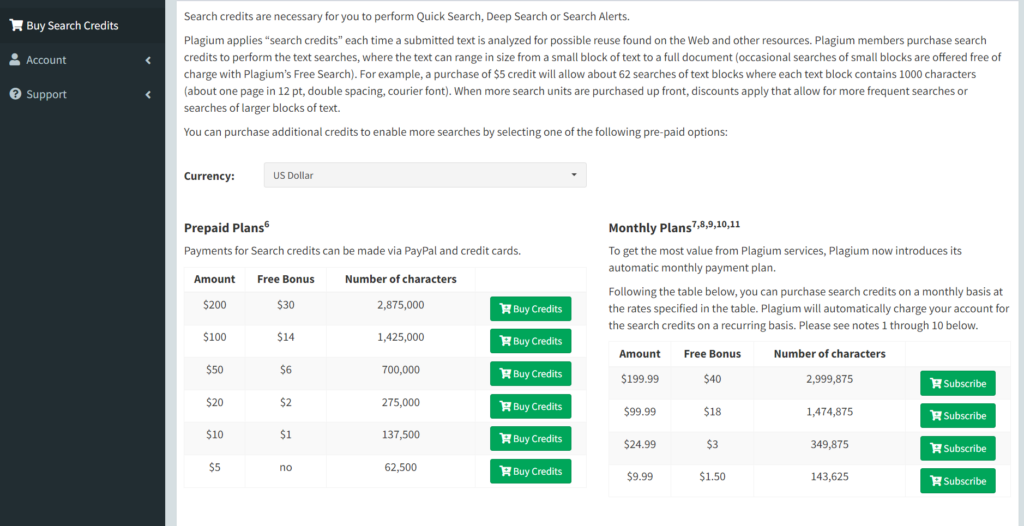Buy Credits for the $50 prepaid plan
The width and height of the screenshot is (1024, 526).
click(530, 374)
